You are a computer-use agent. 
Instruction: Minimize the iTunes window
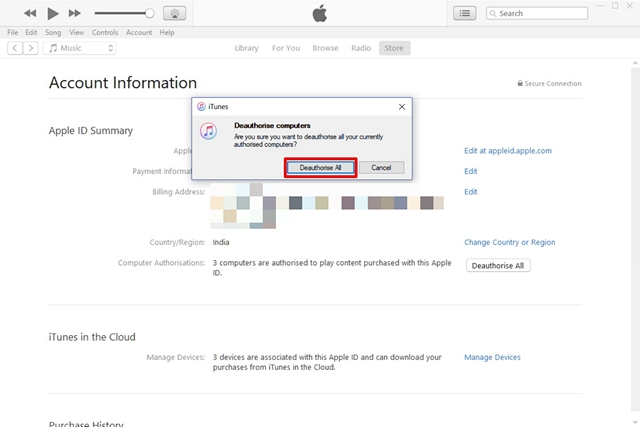point(600,6)
